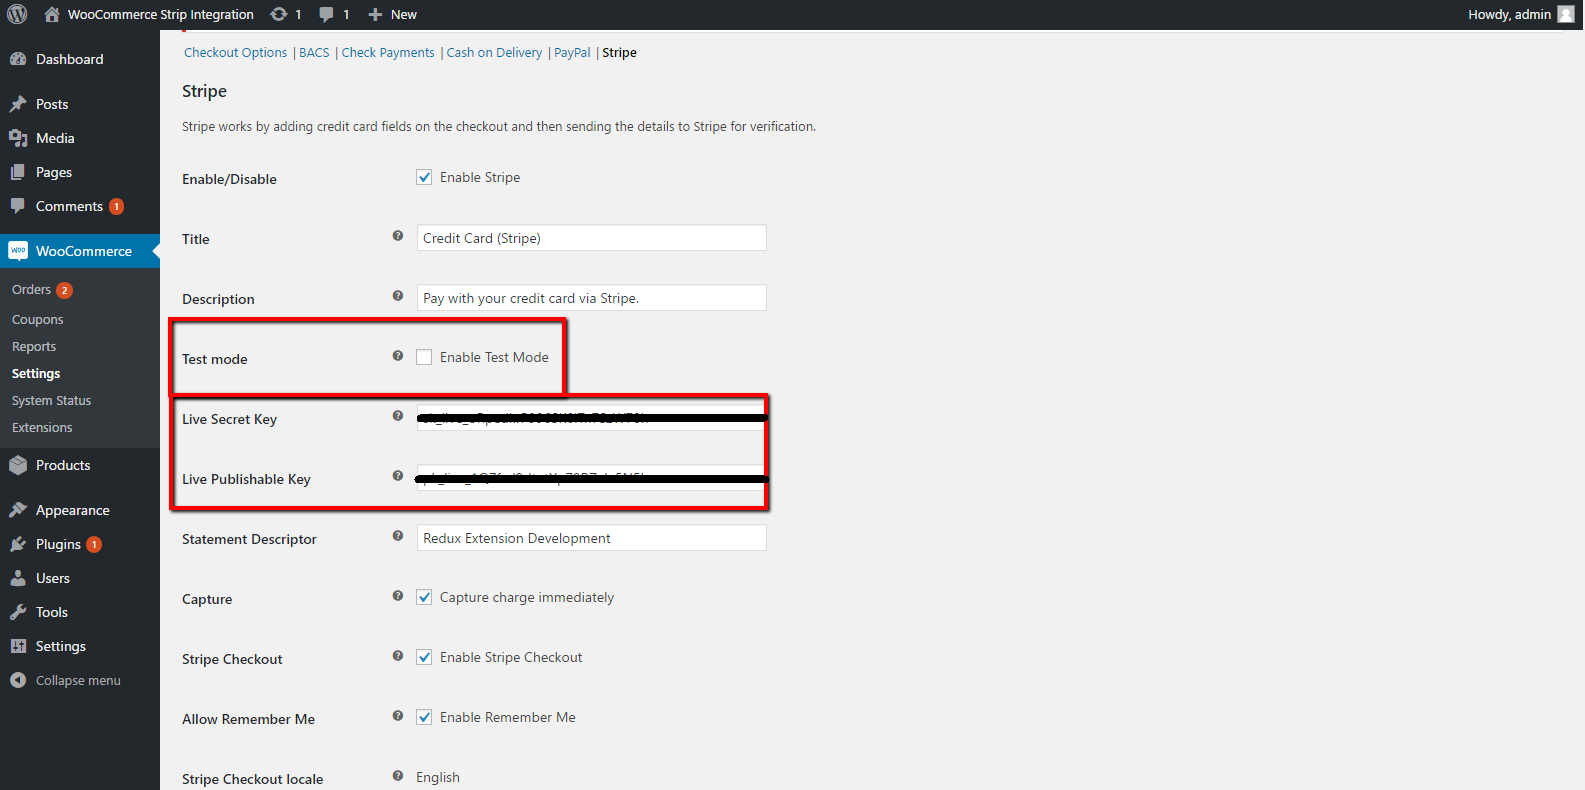Image resolution: width=1585 pixels, height=790 pixels.
Task: Toggle Enable Stripe Checkout checkbox
Action: [x=424, y=657]
